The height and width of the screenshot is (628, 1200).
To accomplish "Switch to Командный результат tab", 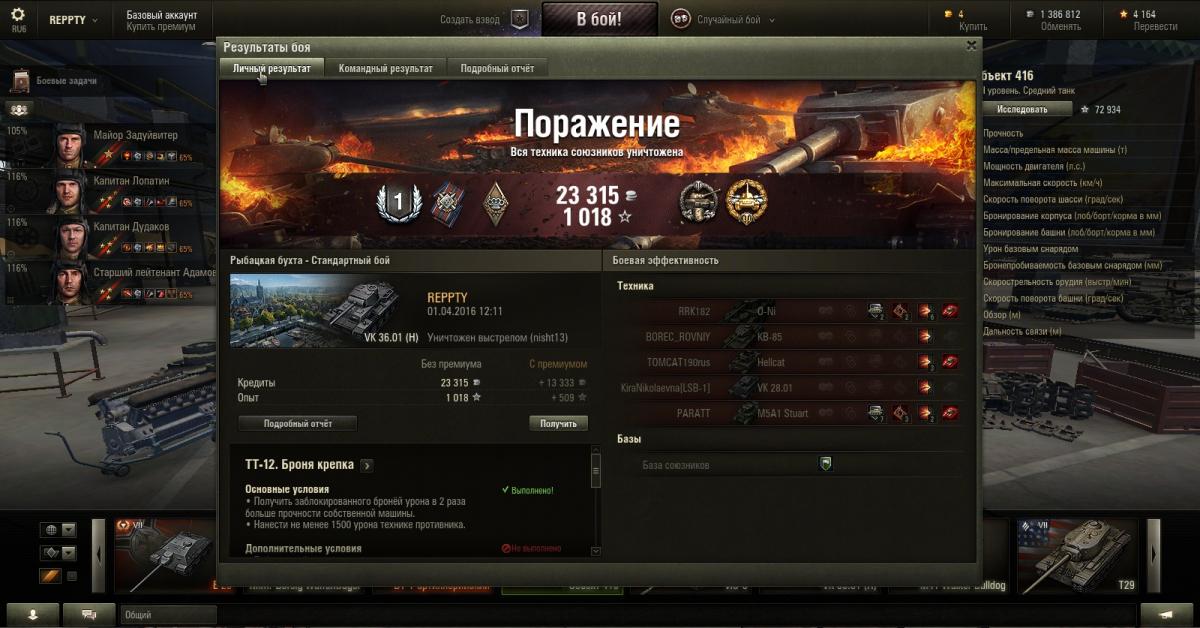I will click(x=386, y=68).
